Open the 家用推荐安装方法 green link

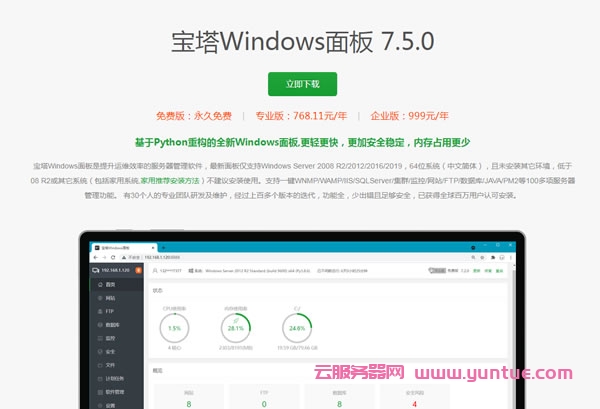(x=165, y=181)
